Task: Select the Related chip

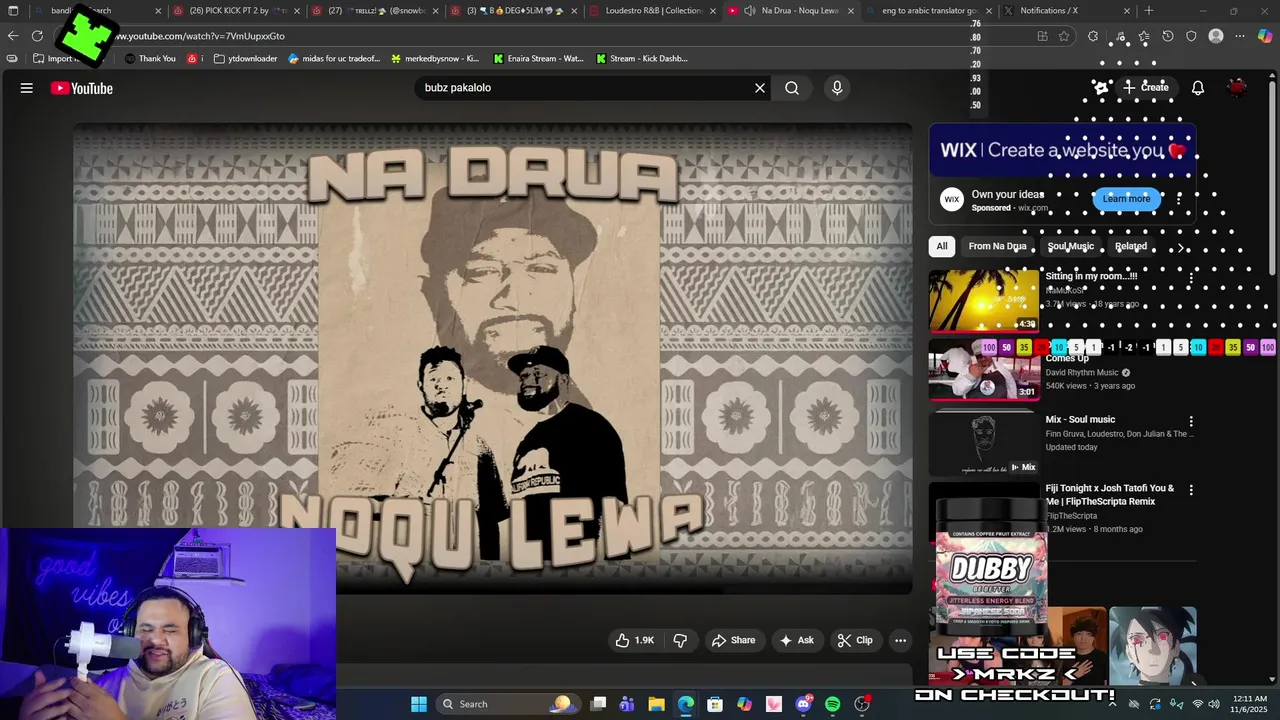Action: point(1131,246)
